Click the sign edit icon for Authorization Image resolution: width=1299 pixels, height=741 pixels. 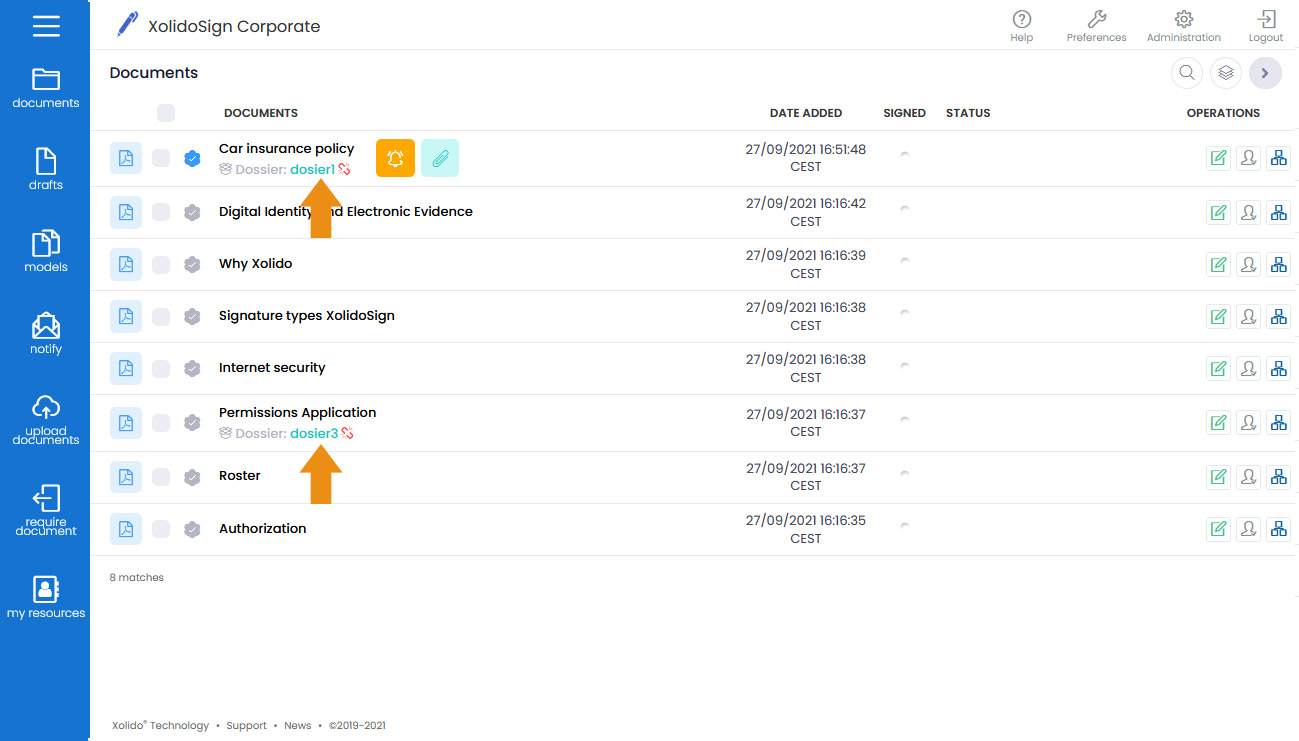1218,529
